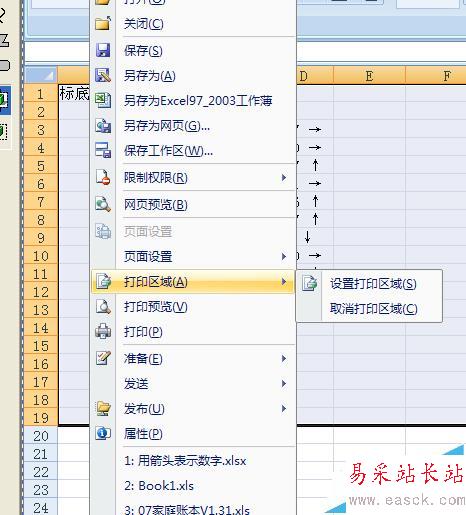Click the up arrow in row 7
This screenshot has width=466, height=515.
tap(315, 201)
